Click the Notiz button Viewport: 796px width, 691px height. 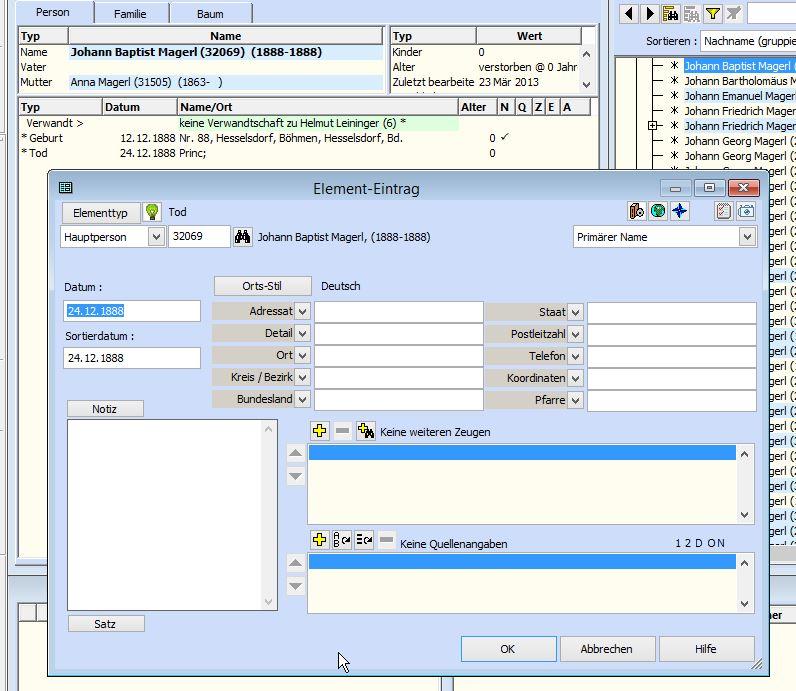click(105, 409)
